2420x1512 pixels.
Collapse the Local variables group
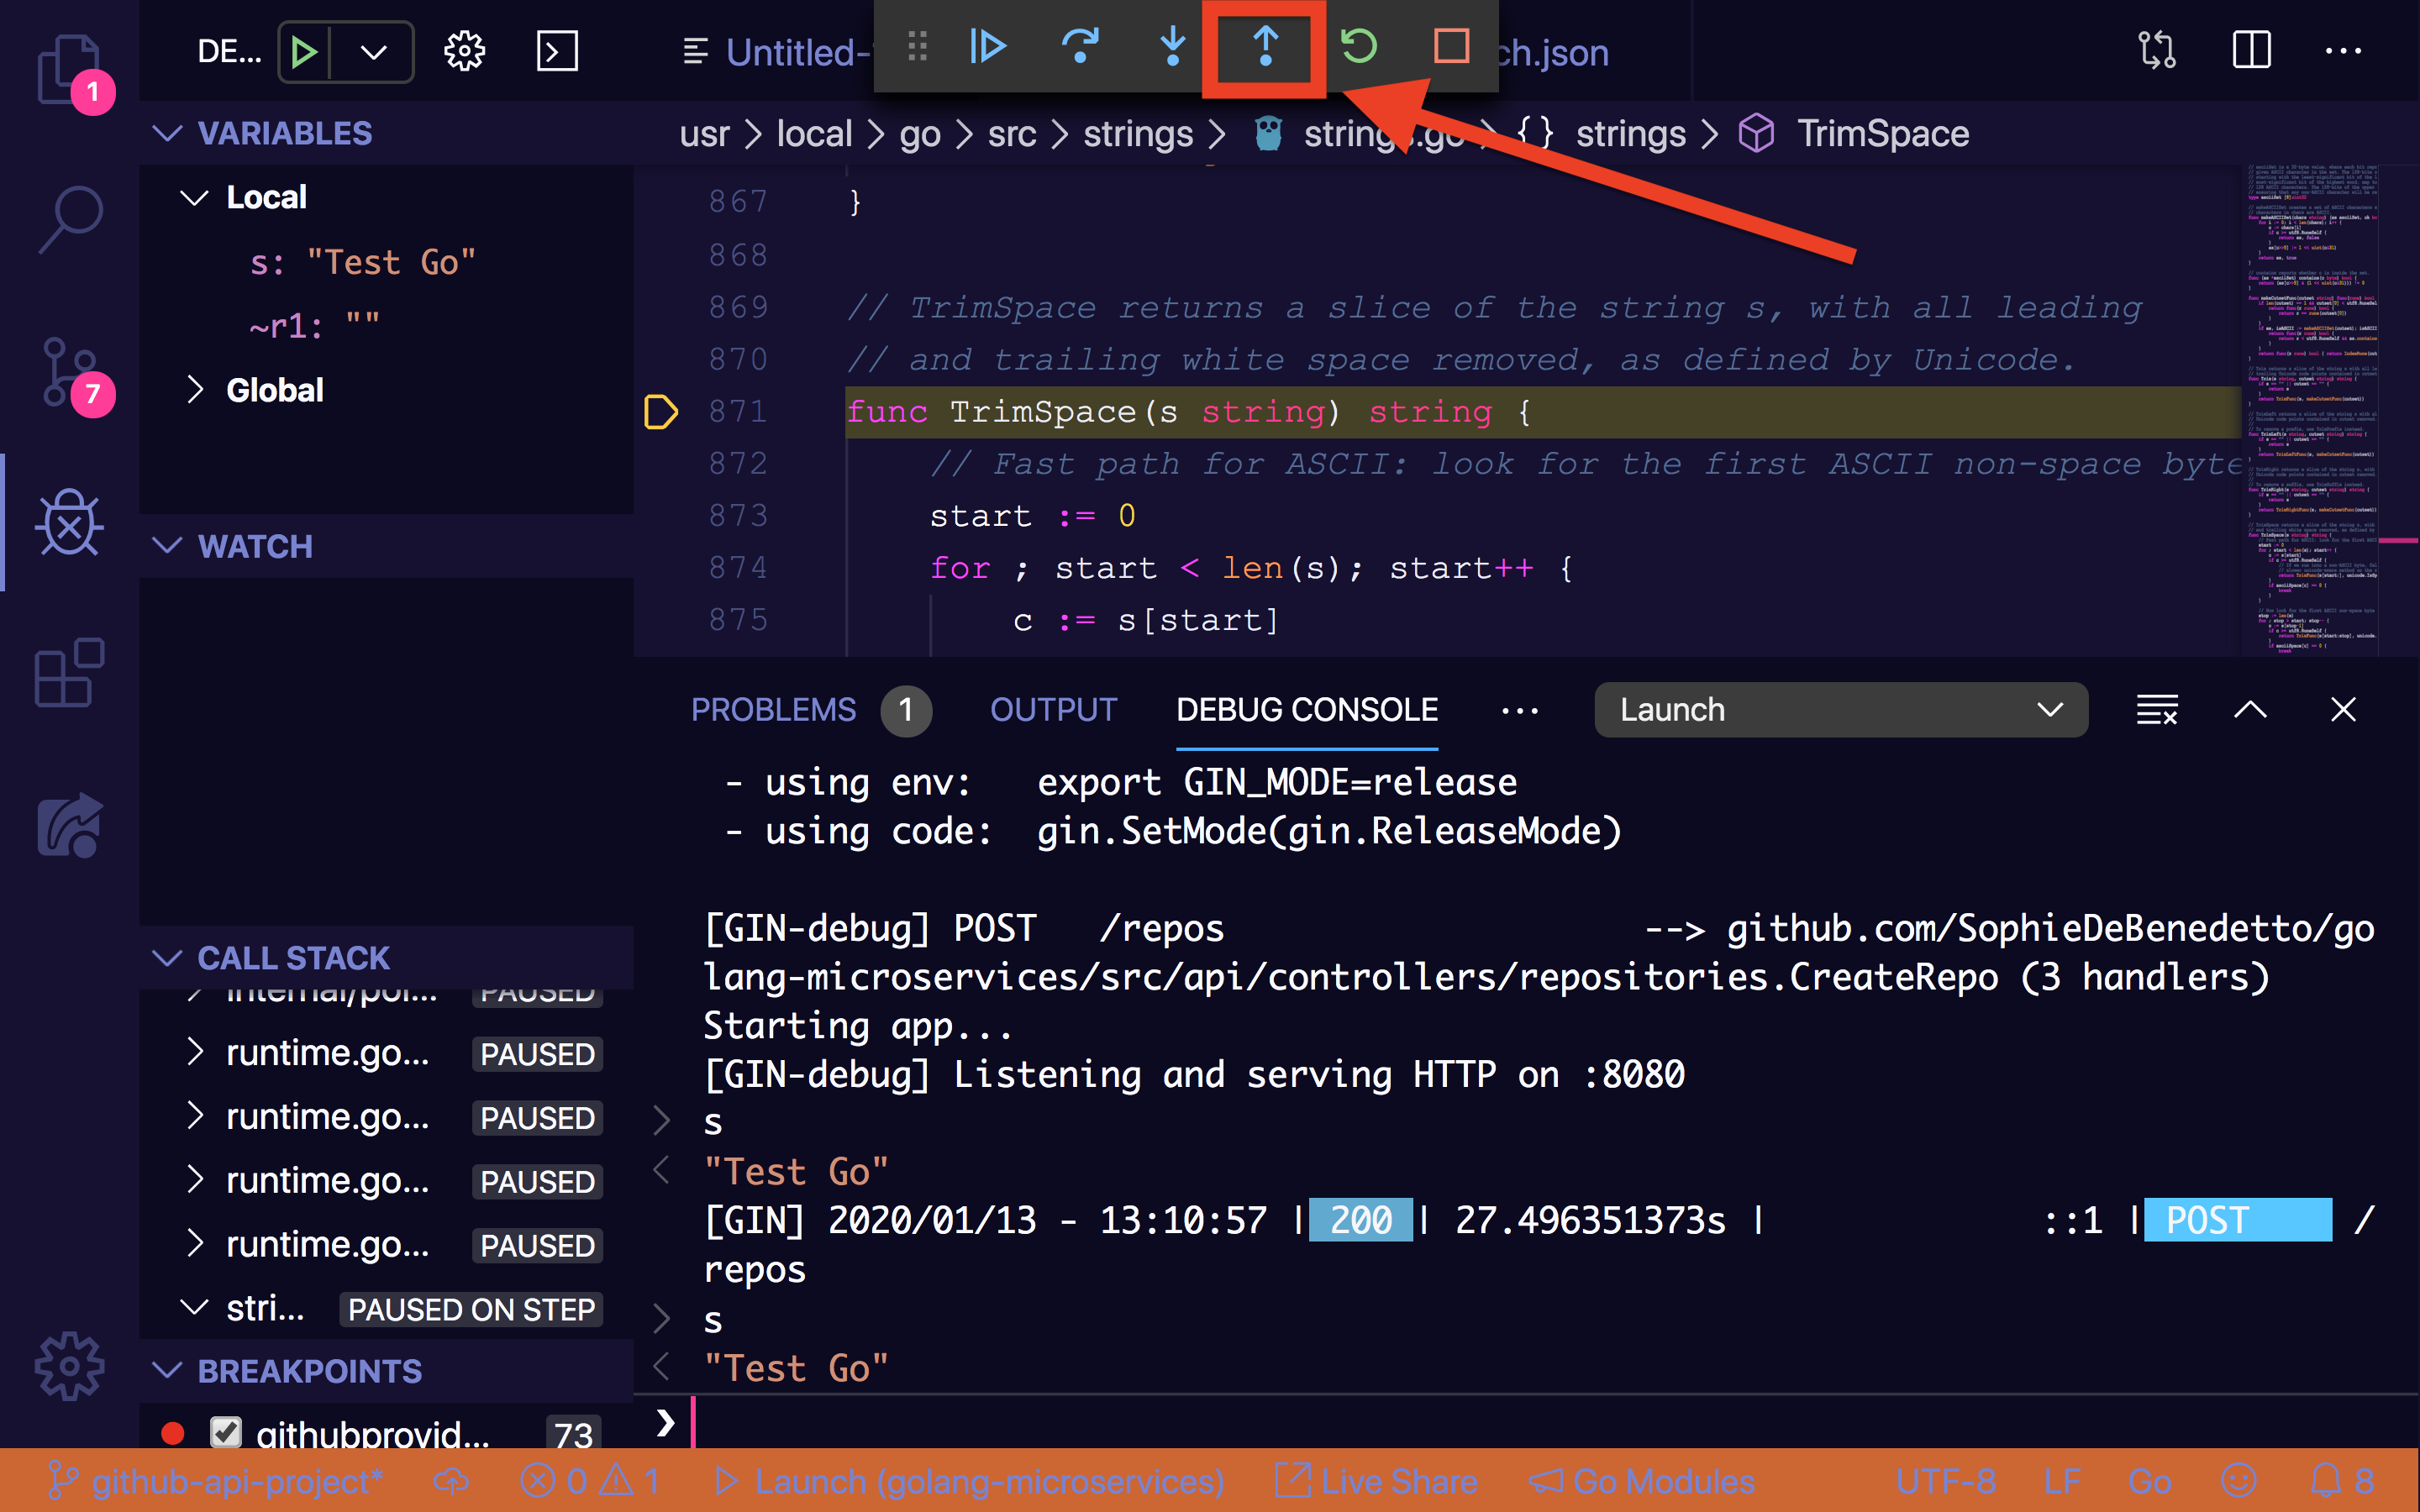pyautogui.click(x=195, y=198)
